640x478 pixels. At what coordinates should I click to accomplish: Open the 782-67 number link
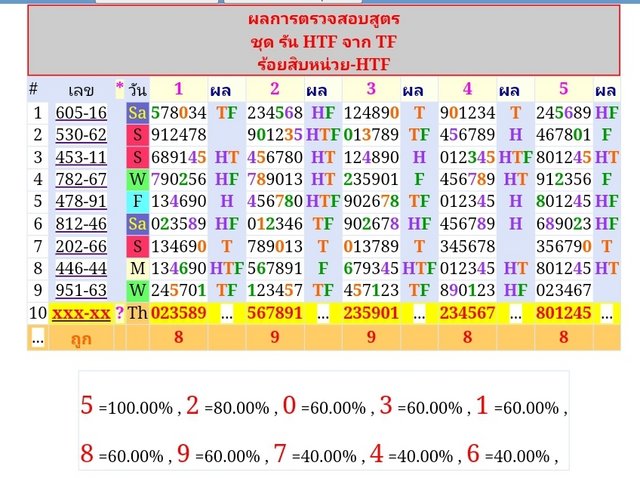coord(81,180)
